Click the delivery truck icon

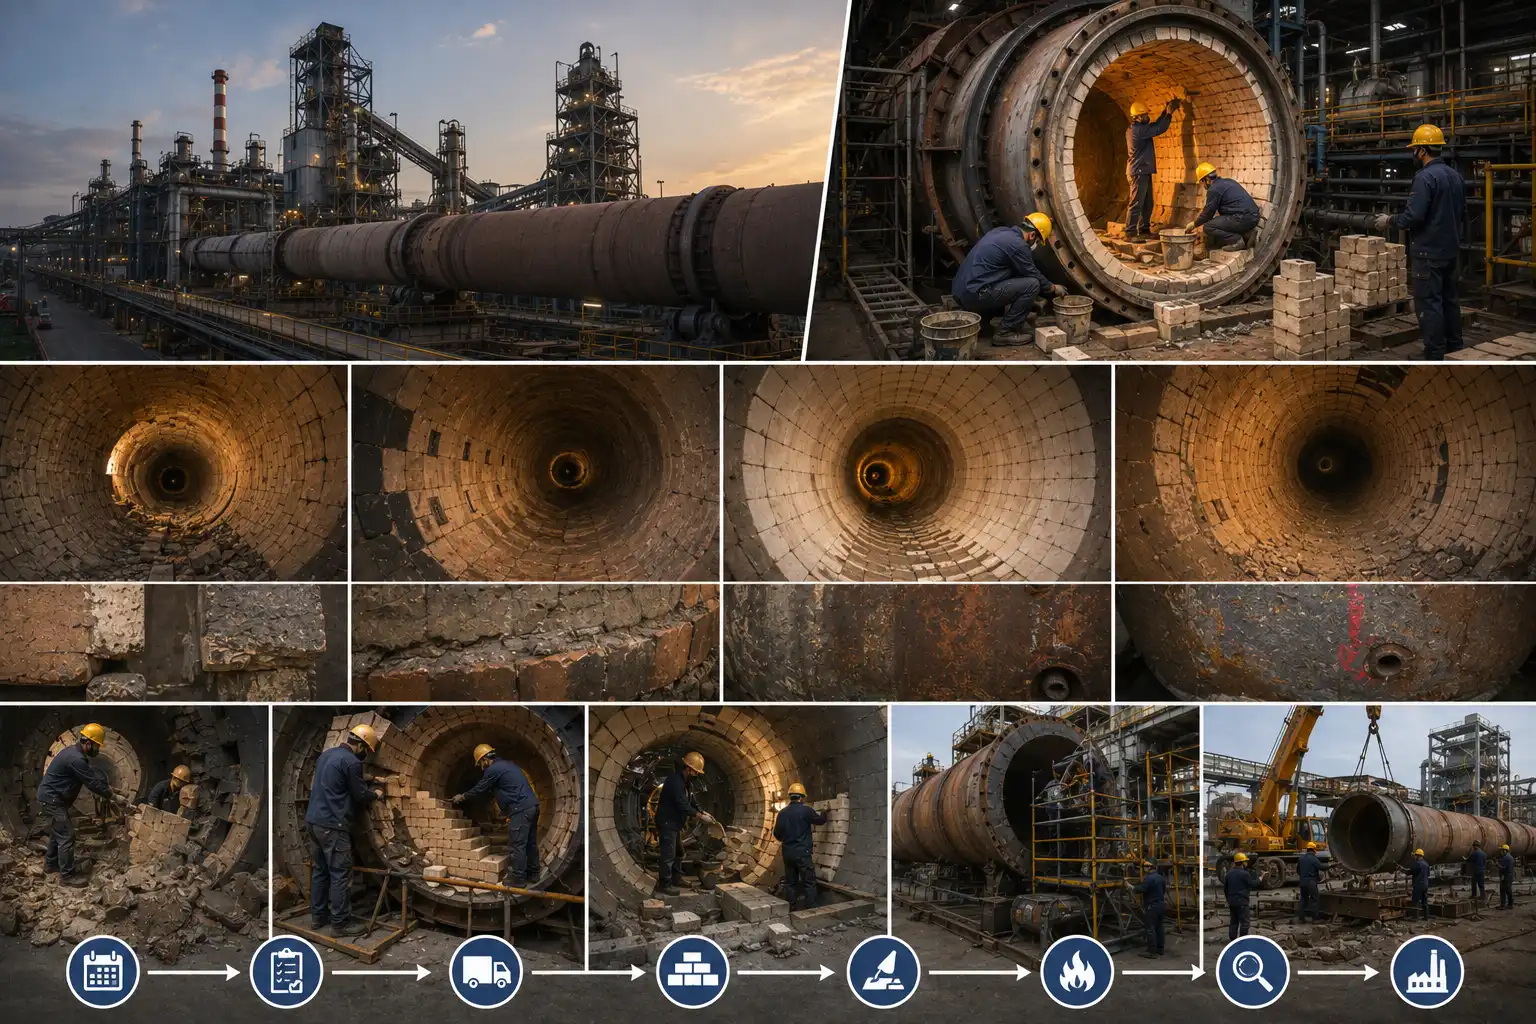coord(485,972)
